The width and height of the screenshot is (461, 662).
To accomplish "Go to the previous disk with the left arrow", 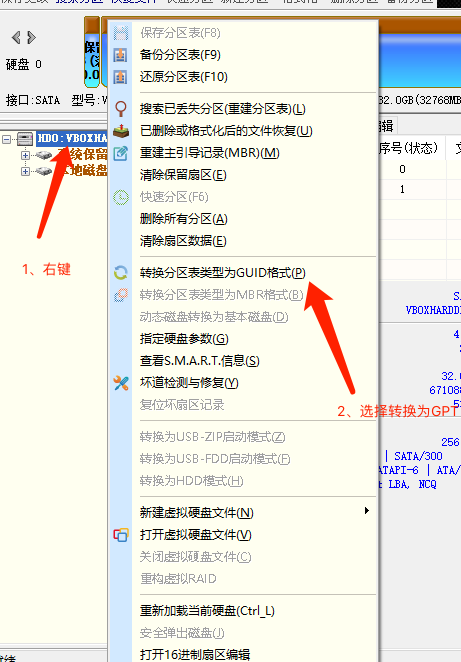I will pos(16,38).
